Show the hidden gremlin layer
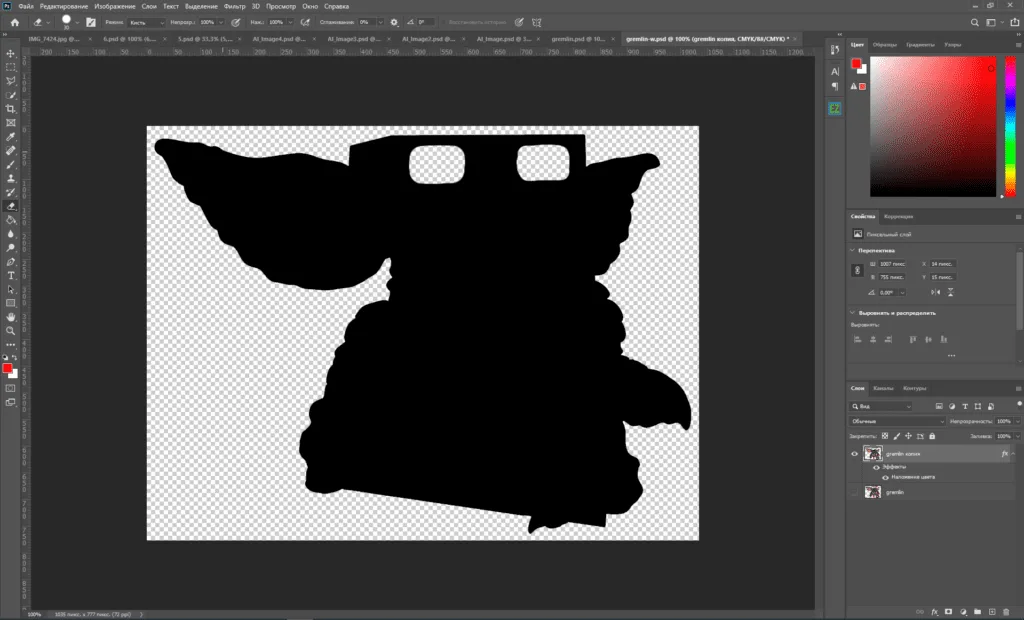The height and width of the screenshot is (620, 1024). pos(854,492)
